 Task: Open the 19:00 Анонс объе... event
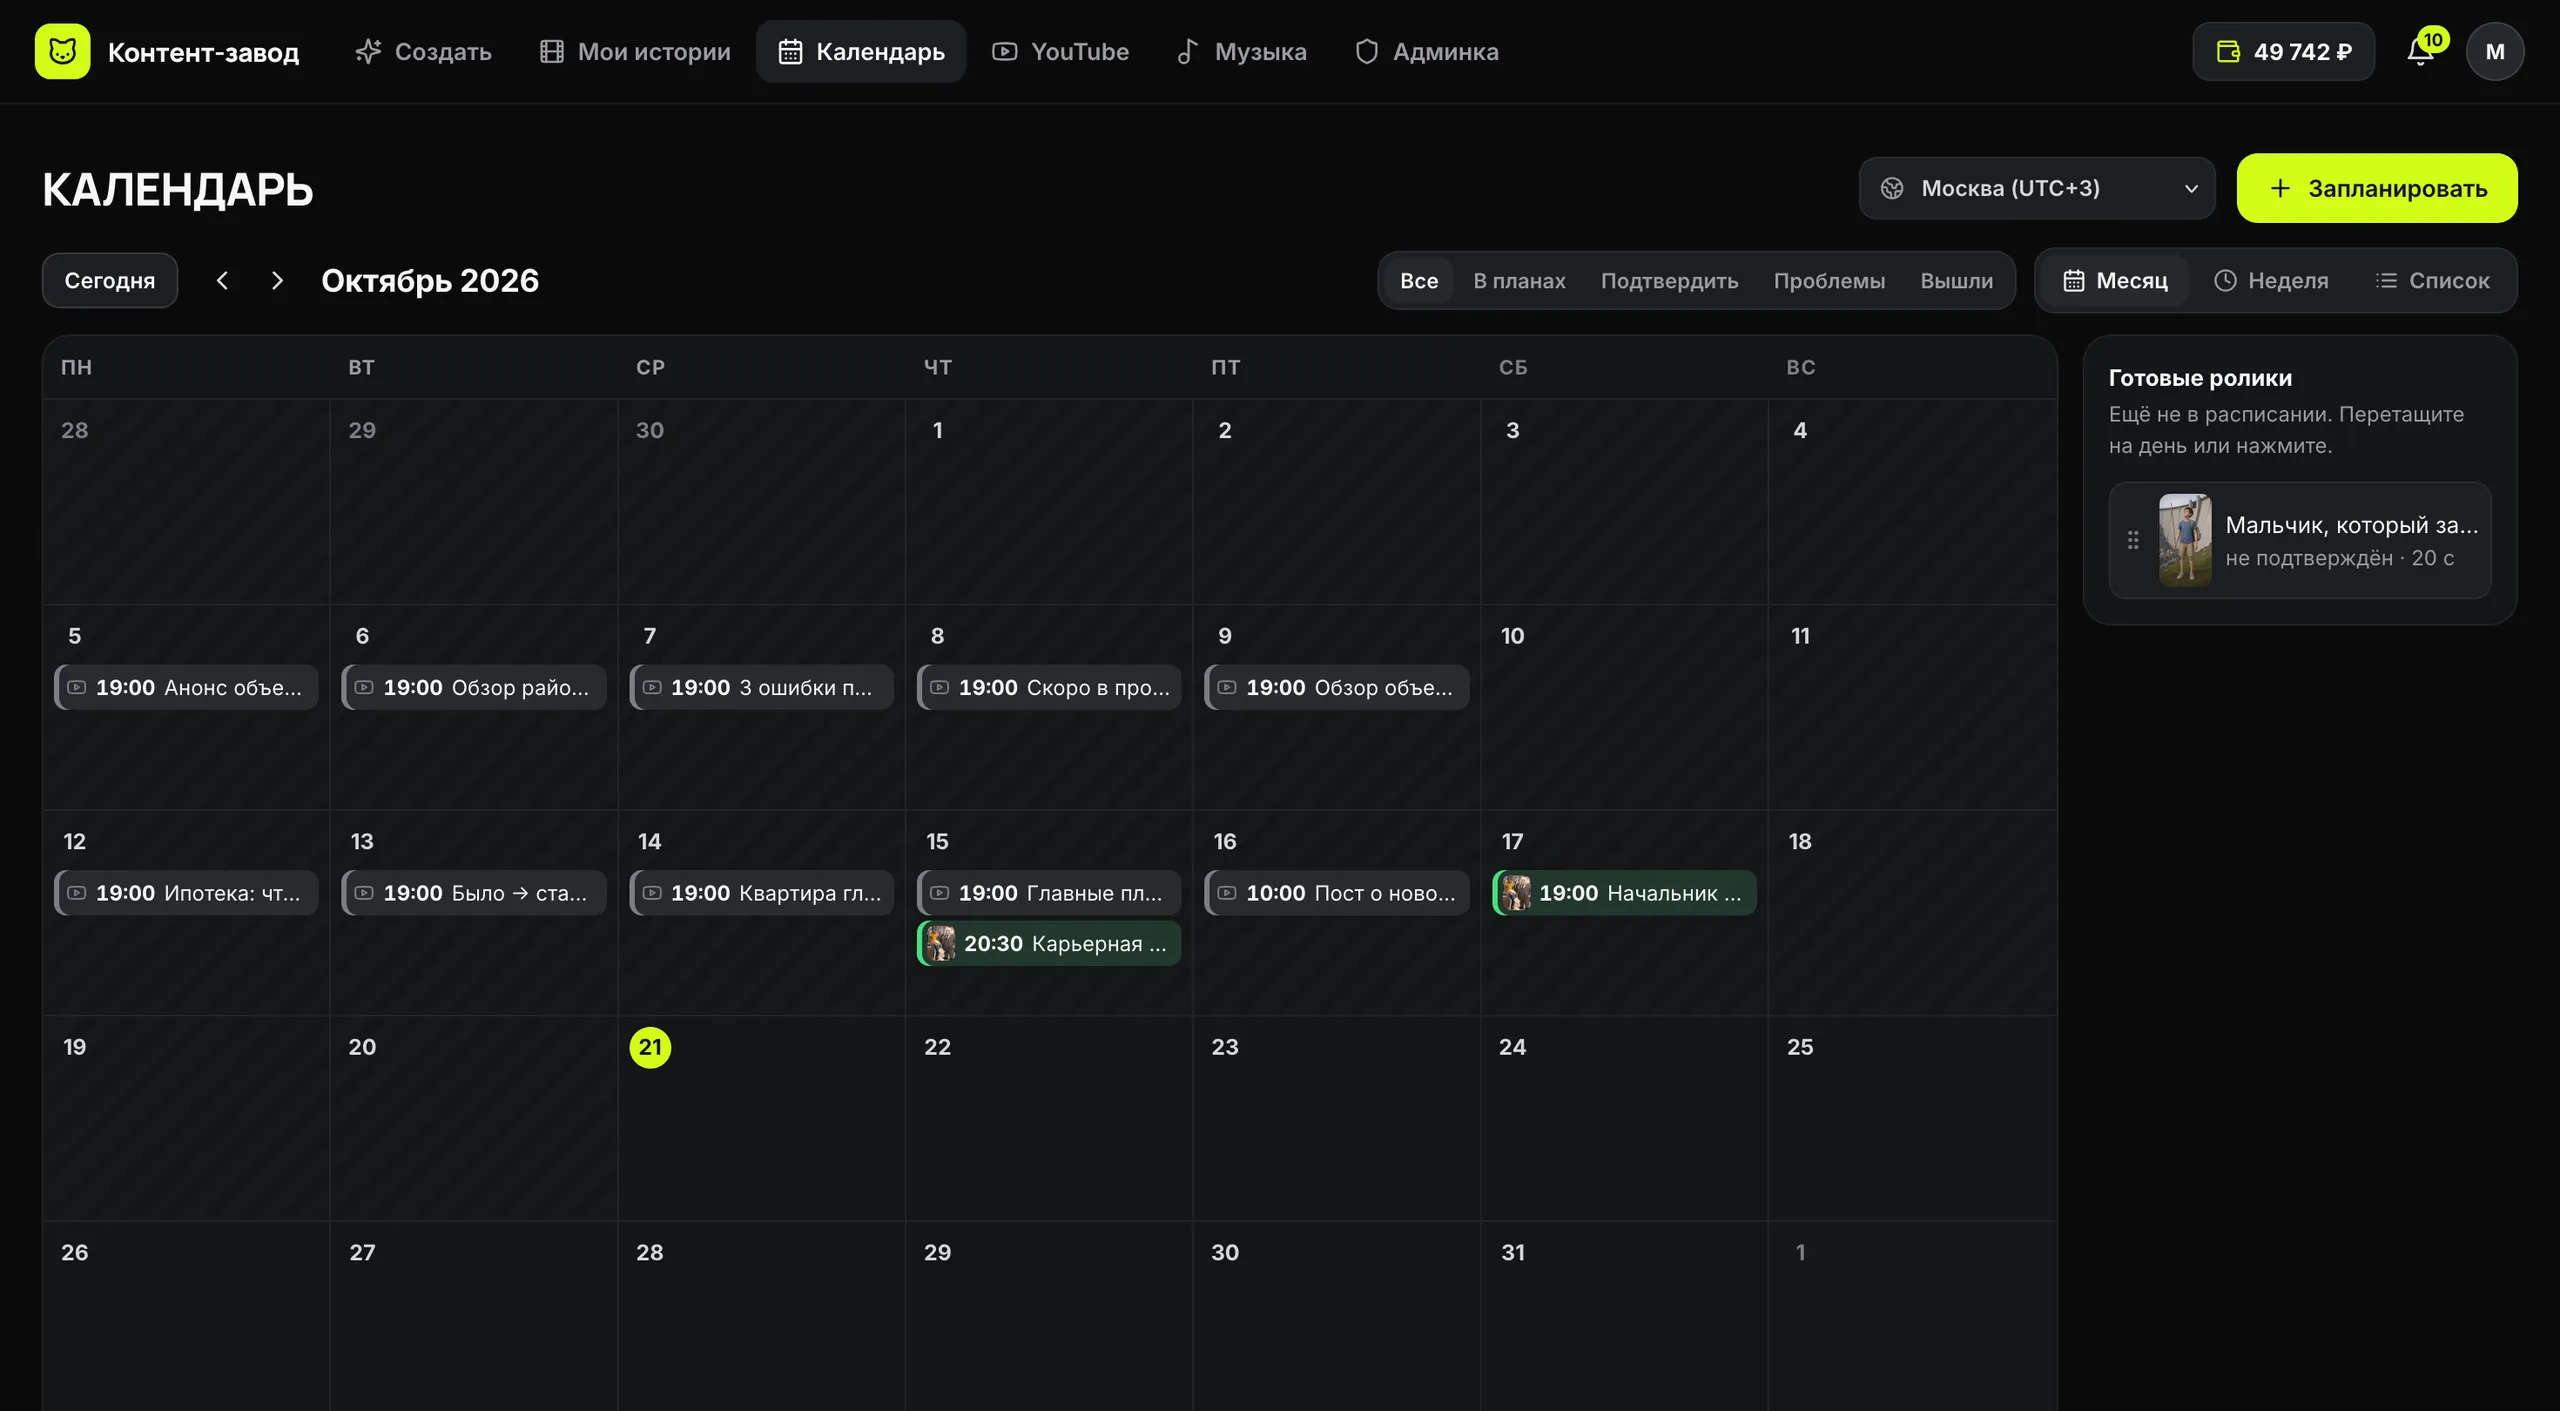pyautogui.click(x=186, y=688)
